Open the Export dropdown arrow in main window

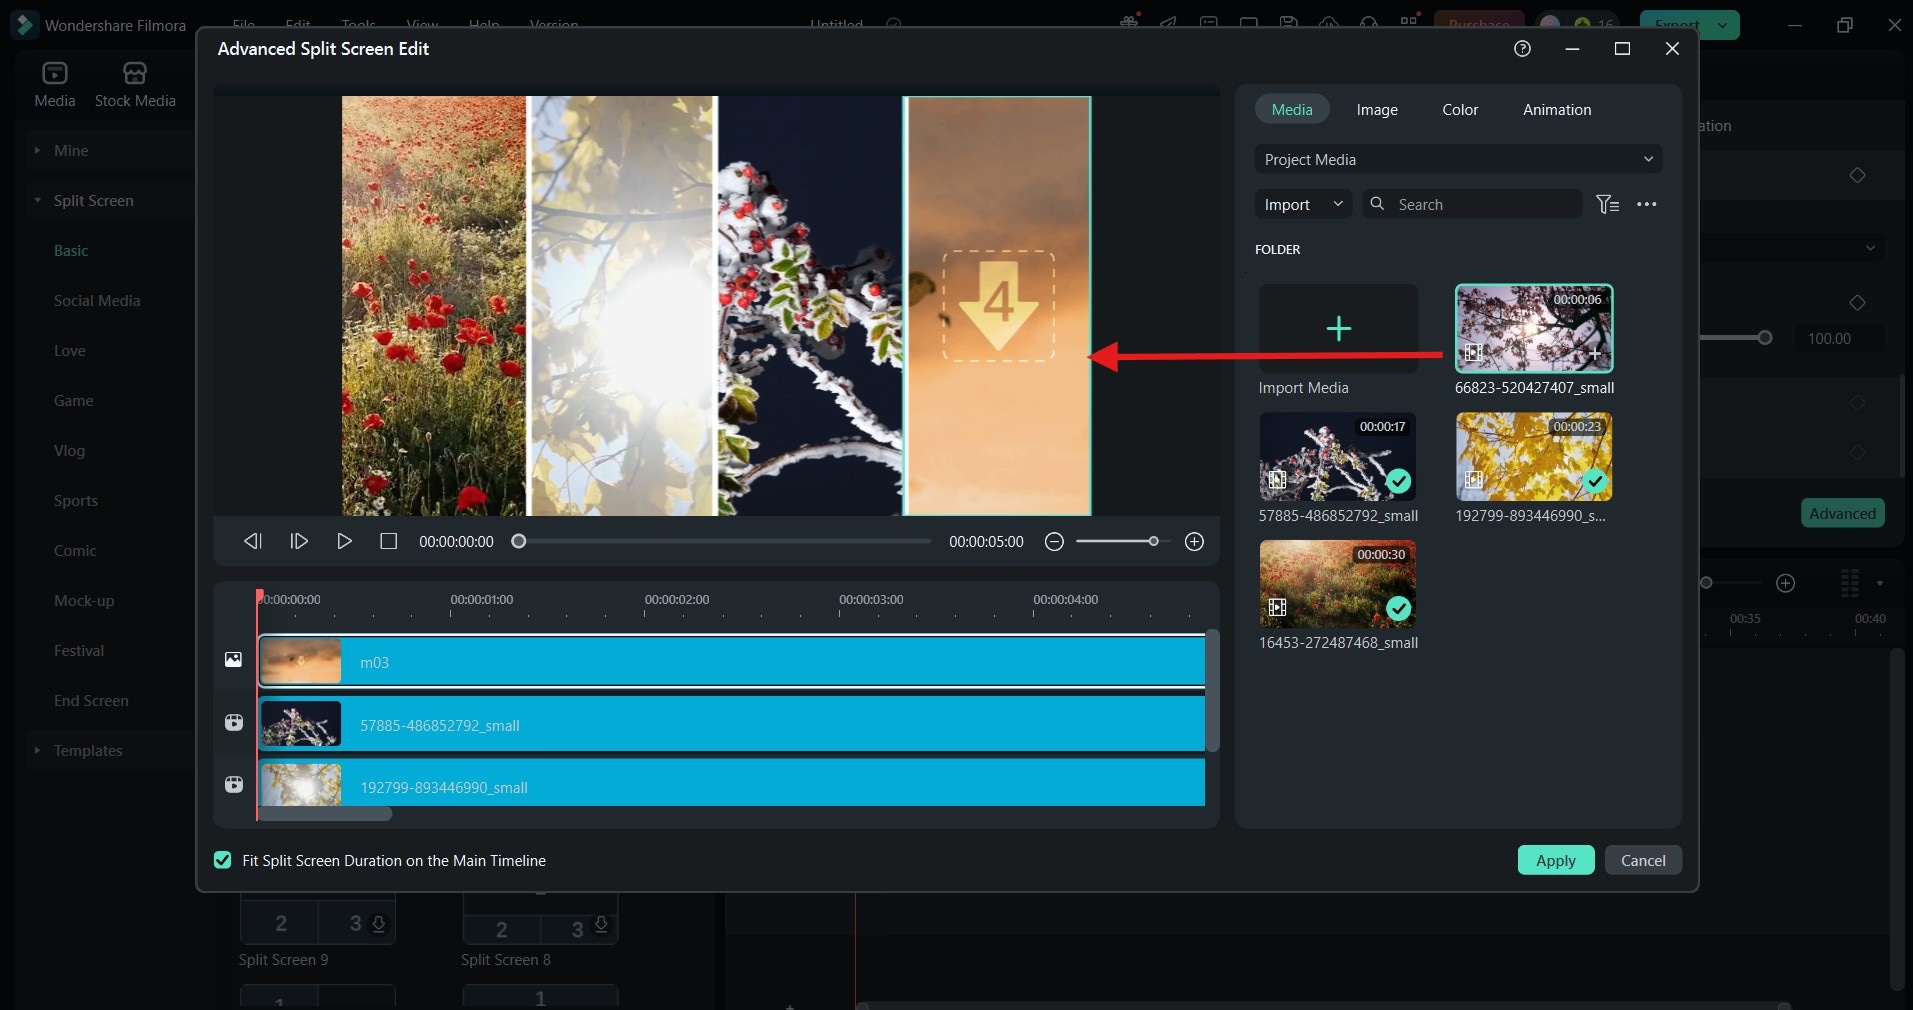pos(1722,25)
